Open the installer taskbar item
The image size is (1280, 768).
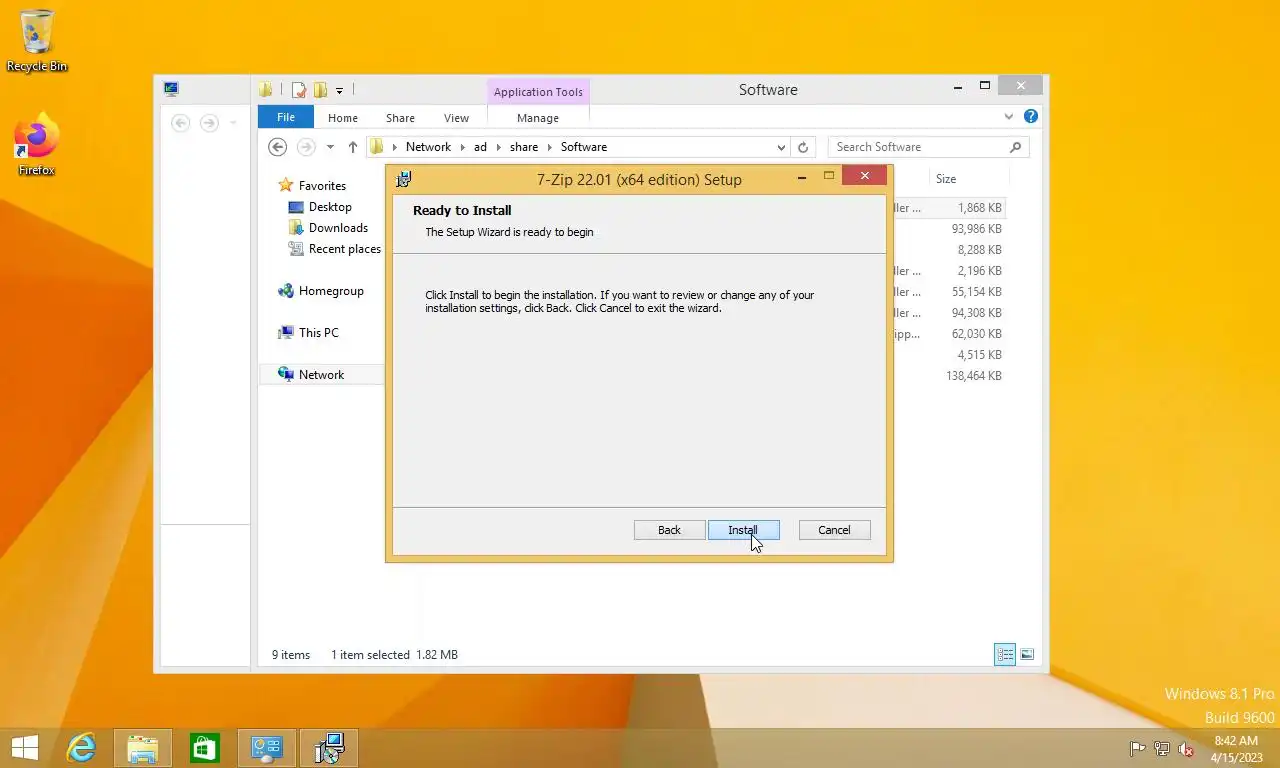point(329,748)
